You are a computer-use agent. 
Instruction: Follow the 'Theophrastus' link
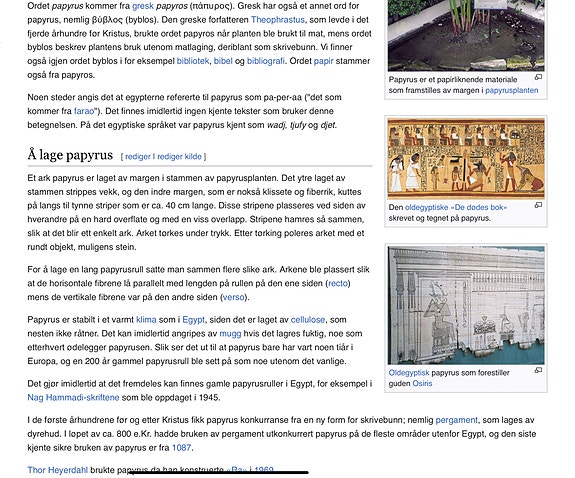click(x=278, y=20)
